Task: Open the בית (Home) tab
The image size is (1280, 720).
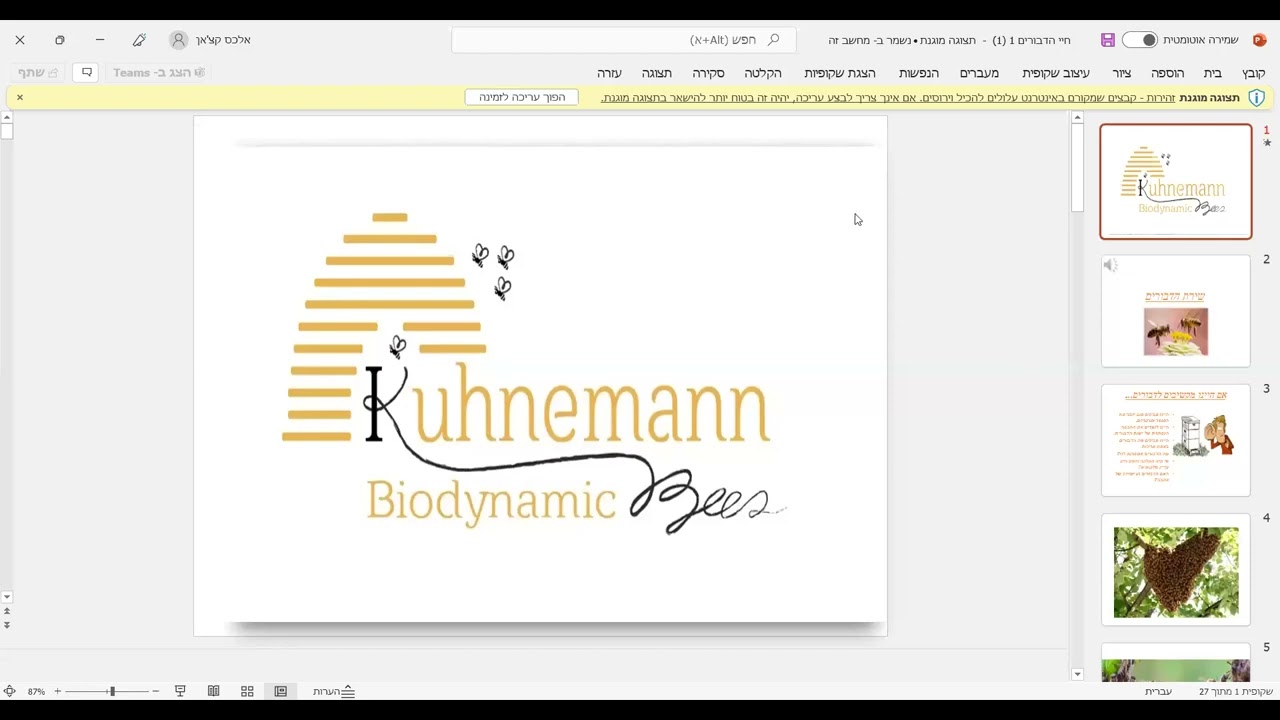Action: pyautogui.click(x=1213, y=73)
